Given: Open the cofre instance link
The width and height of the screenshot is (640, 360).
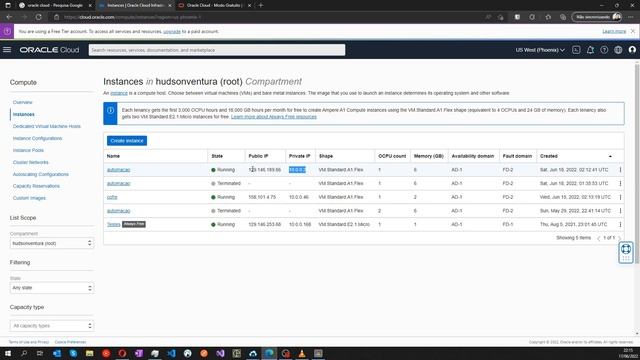Looking at the screenshot, I should click(x=112, y=197).
